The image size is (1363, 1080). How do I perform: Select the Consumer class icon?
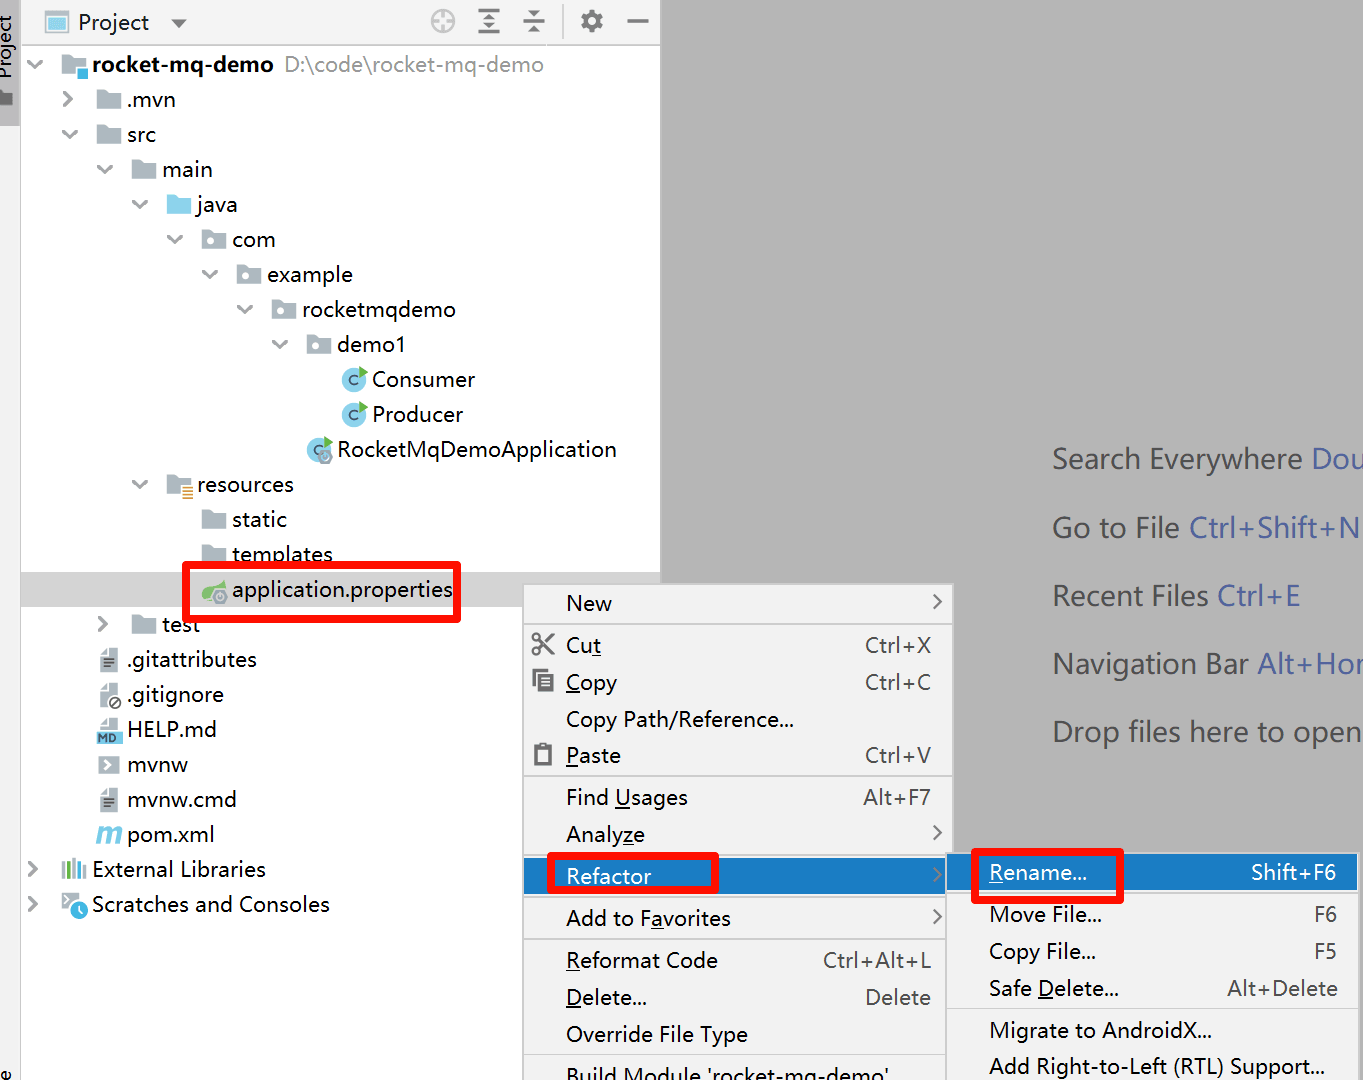pos(354,379)
